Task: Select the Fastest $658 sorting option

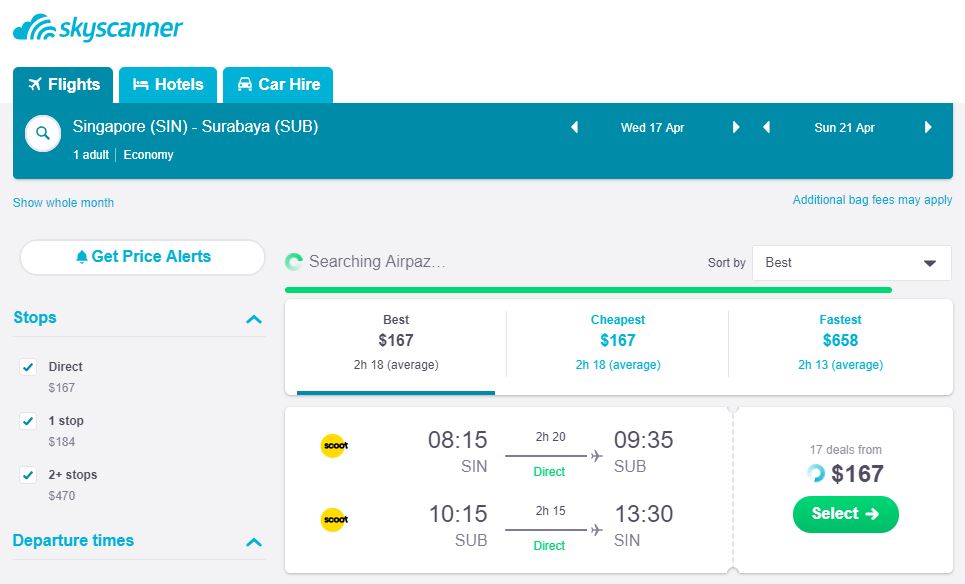Action: 840,341
